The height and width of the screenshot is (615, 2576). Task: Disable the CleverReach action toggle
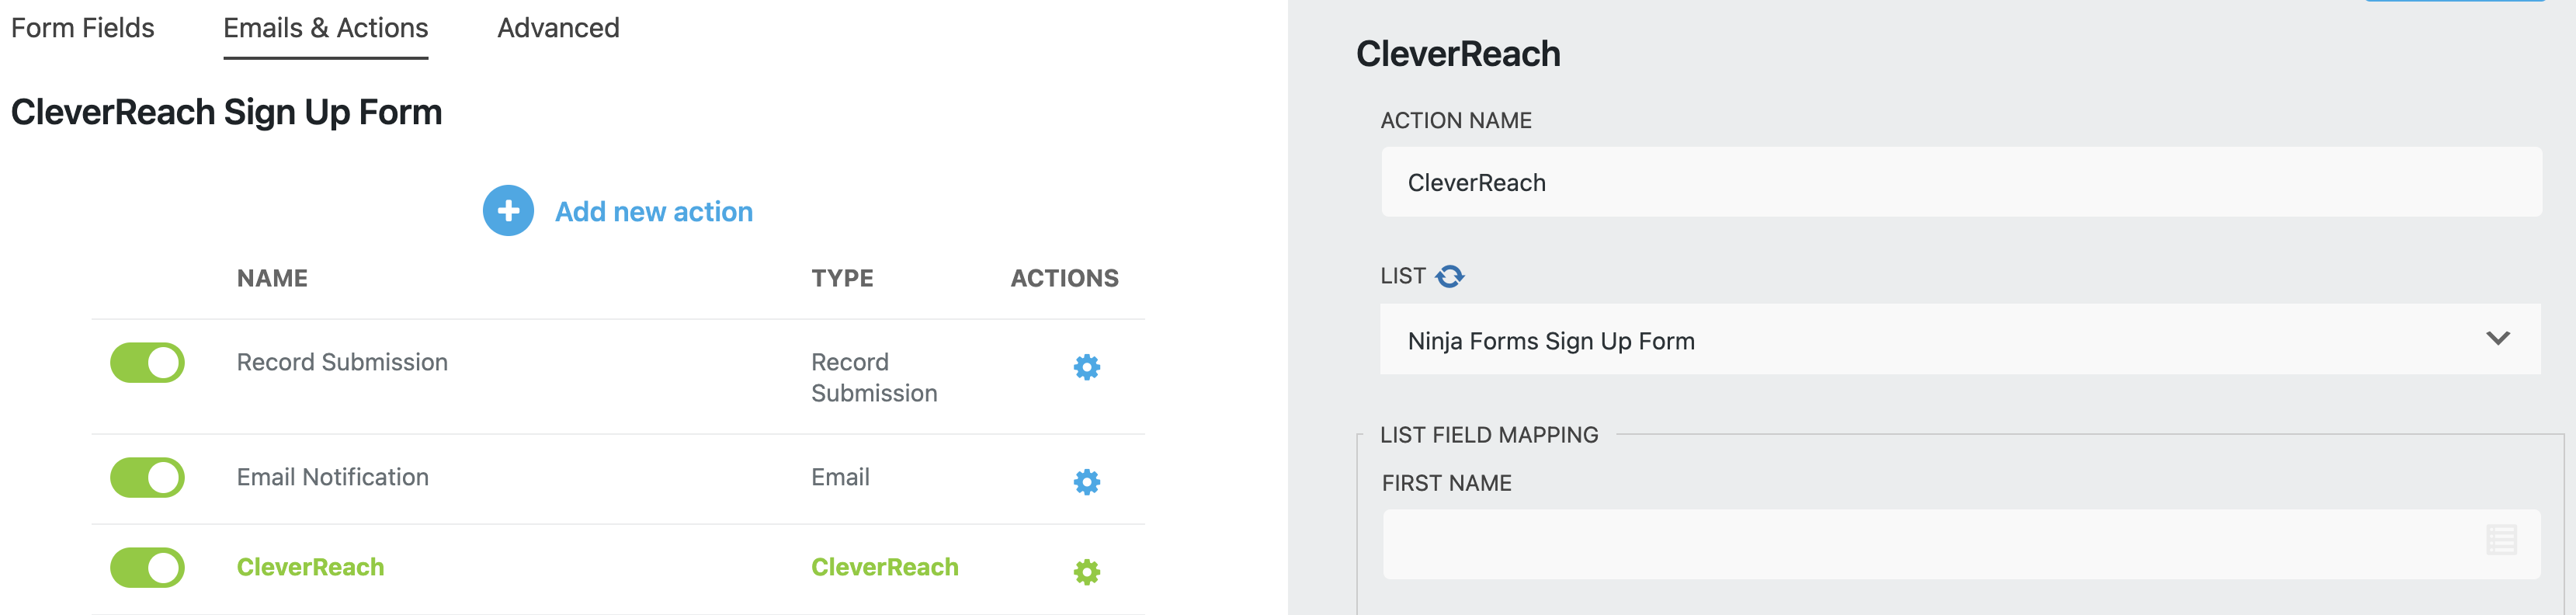[147, 567]
